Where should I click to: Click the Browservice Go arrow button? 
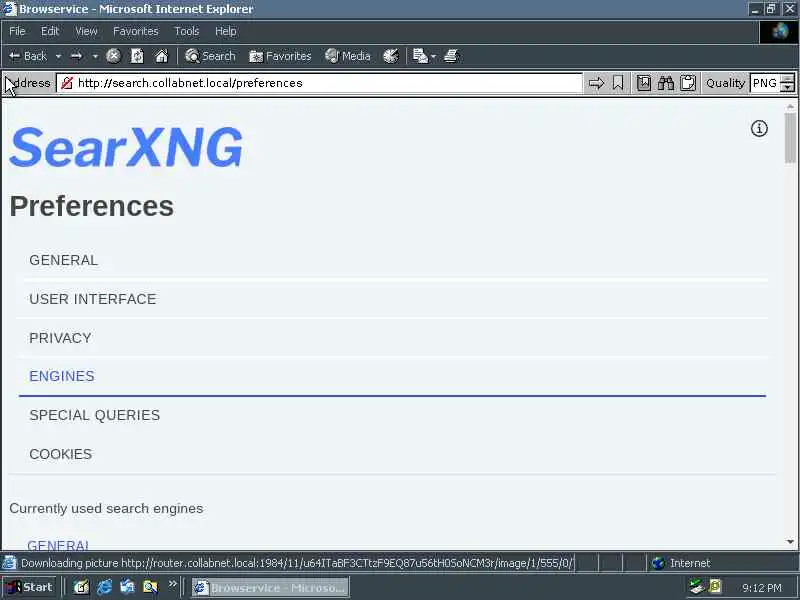pos(596,83)
